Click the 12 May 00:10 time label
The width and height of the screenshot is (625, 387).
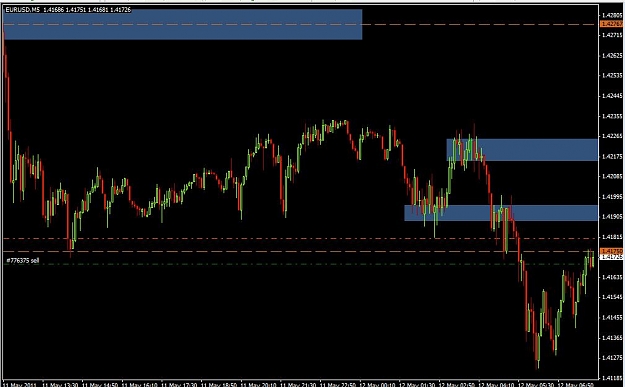pyautogui.click(x=377, y=385)
